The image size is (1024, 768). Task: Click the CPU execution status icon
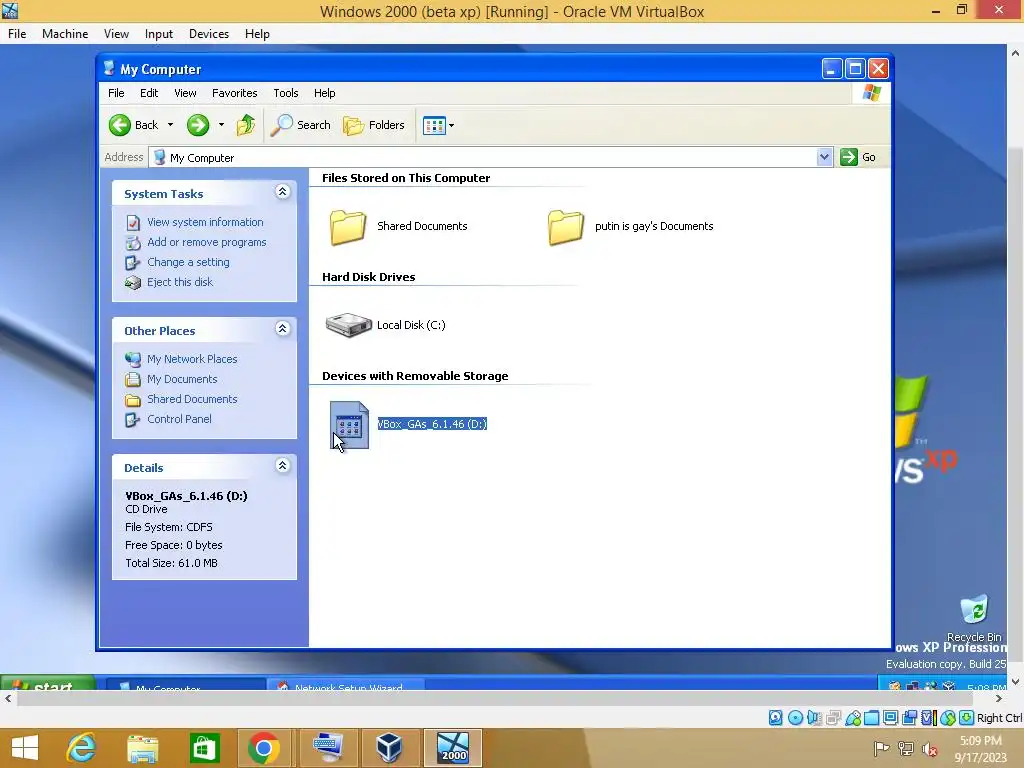point(929,718)
